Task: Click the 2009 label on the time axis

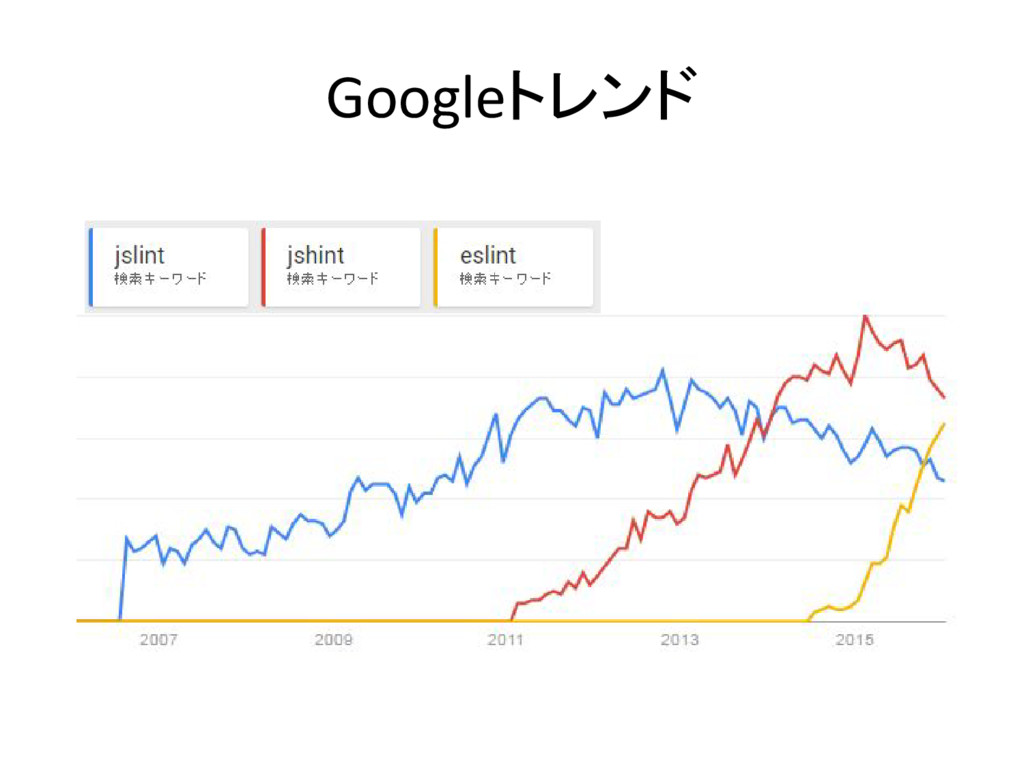Action: pos(333,640)
